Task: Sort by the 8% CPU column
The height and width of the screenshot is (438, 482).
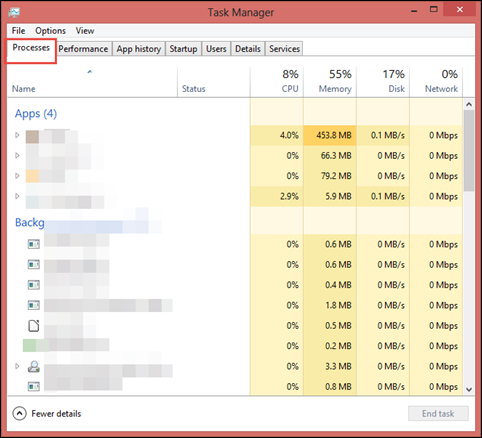Action: (277, 82)
